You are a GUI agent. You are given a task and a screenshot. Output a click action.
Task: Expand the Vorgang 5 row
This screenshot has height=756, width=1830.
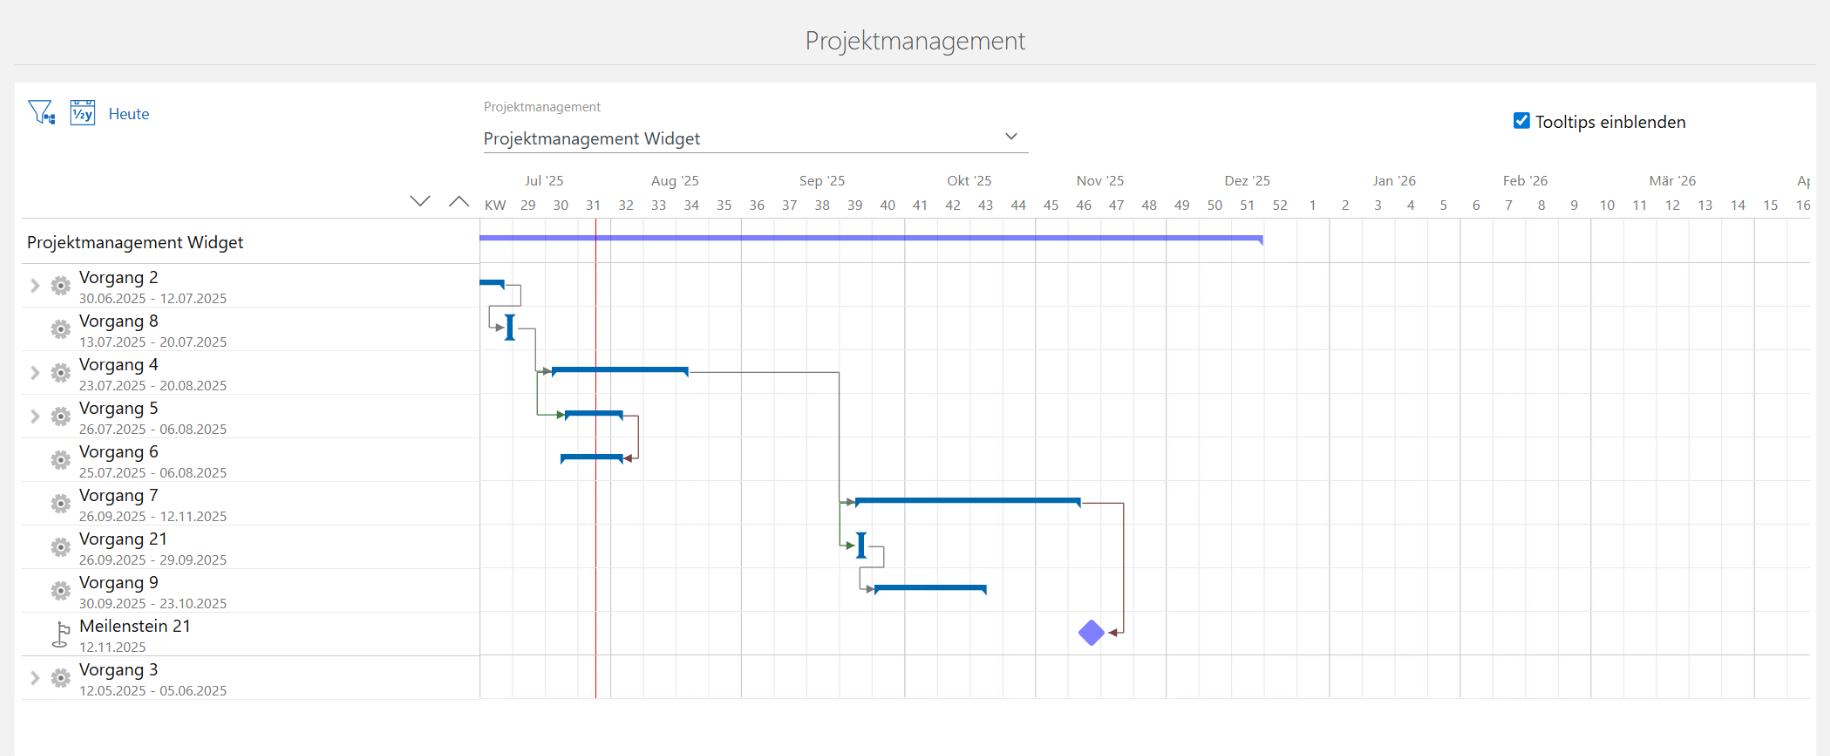pos(35,417)
